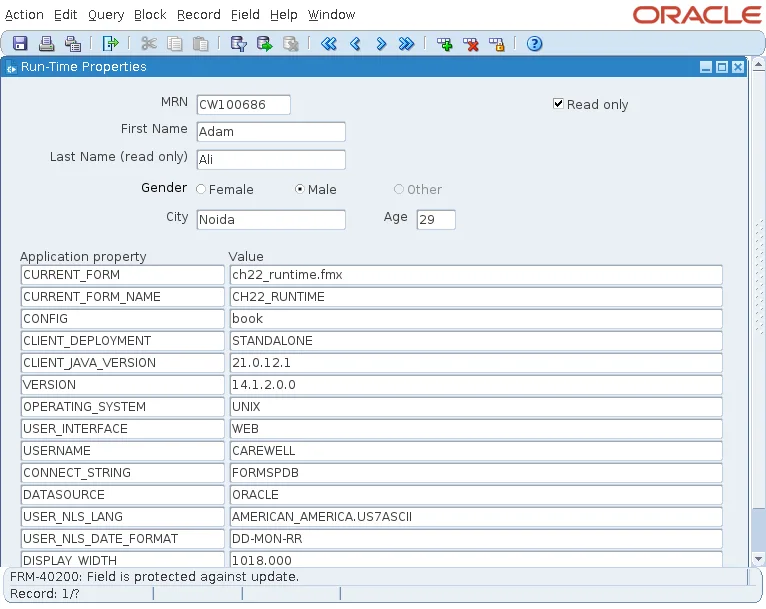Click the CURRENT_FORM_NAME property cell
766x609 pixels.
coord(123,297)
